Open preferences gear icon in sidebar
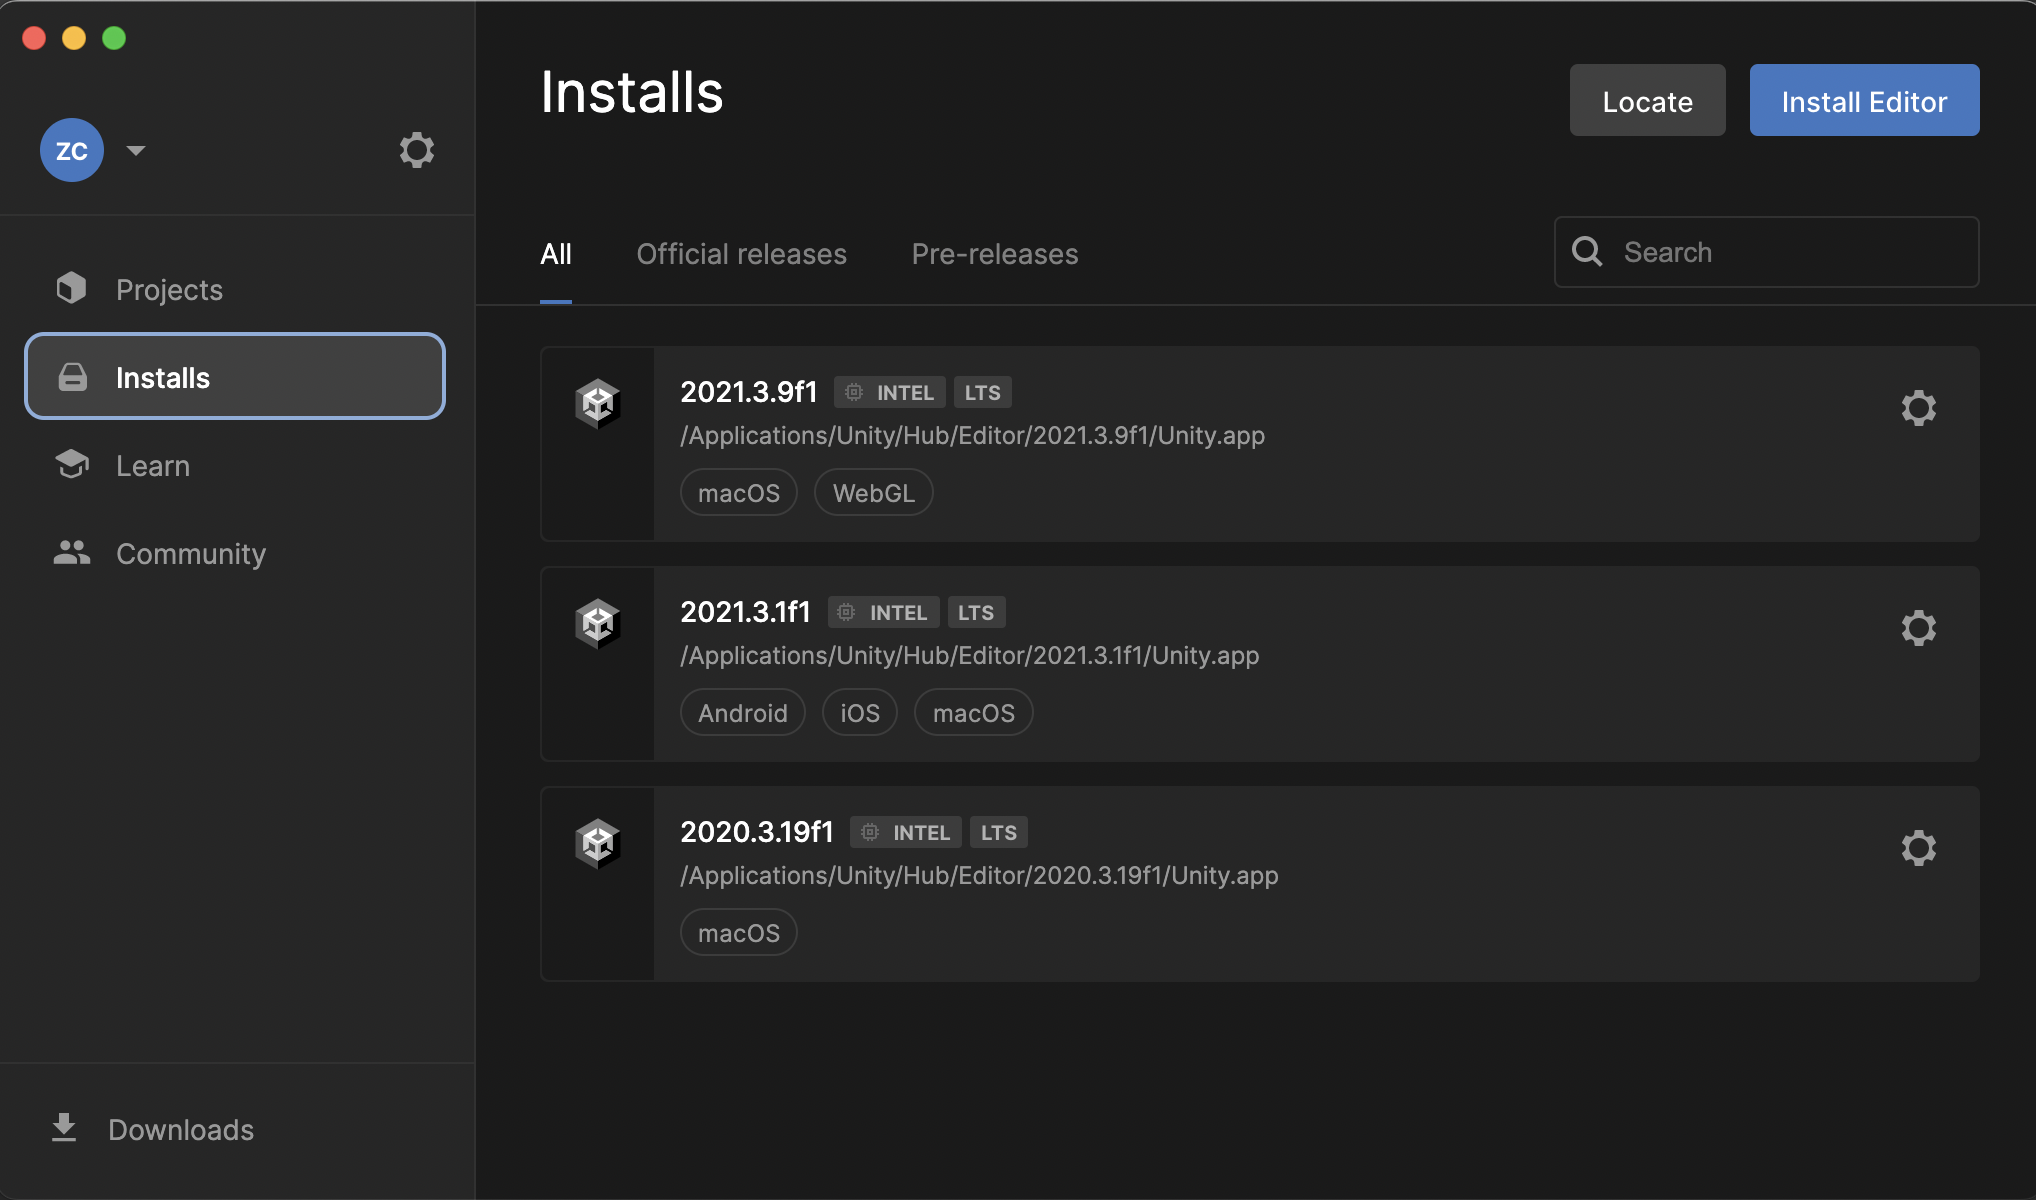2036x1200 pixels. [x=416, y=150]
